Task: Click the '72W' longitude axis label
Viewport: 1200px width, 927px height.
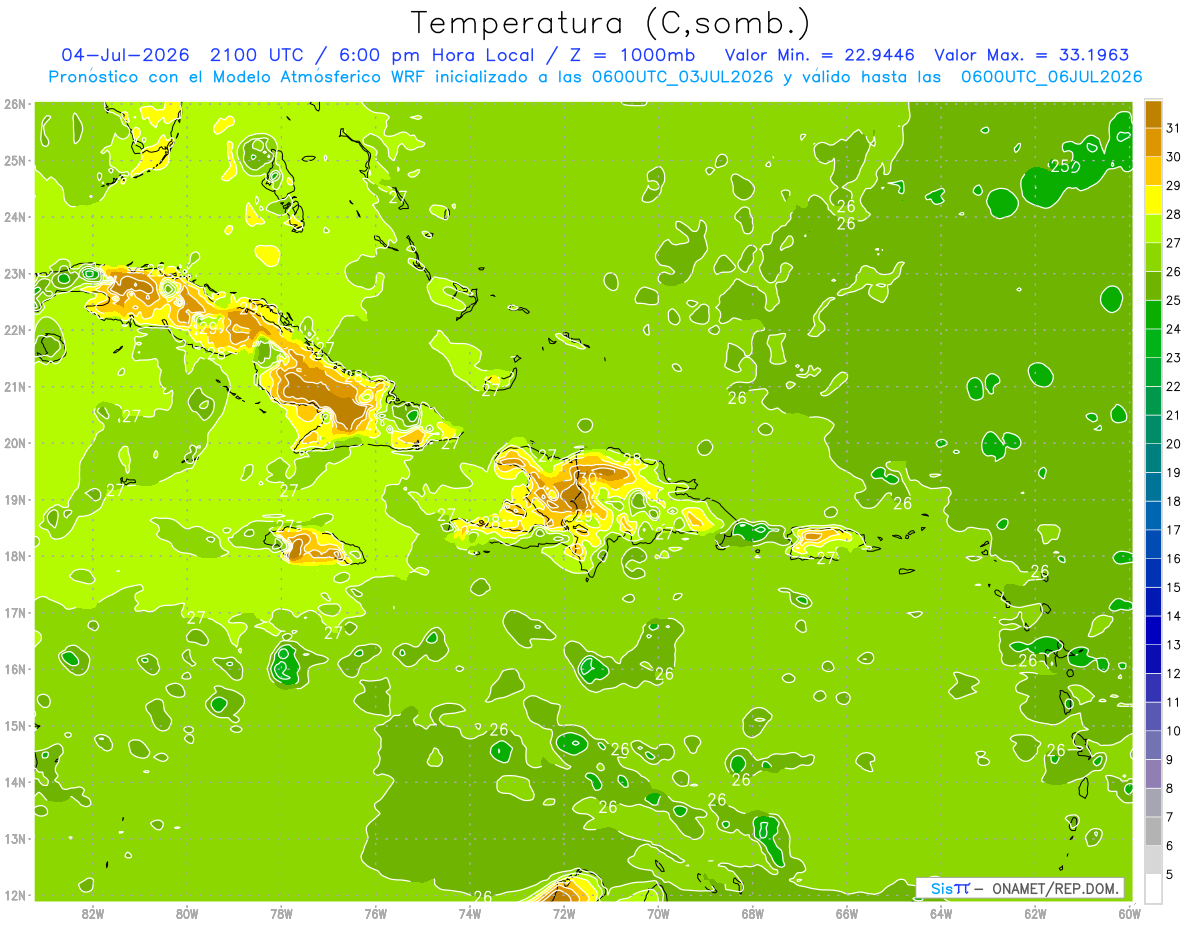Action: [x=563, y=913]
